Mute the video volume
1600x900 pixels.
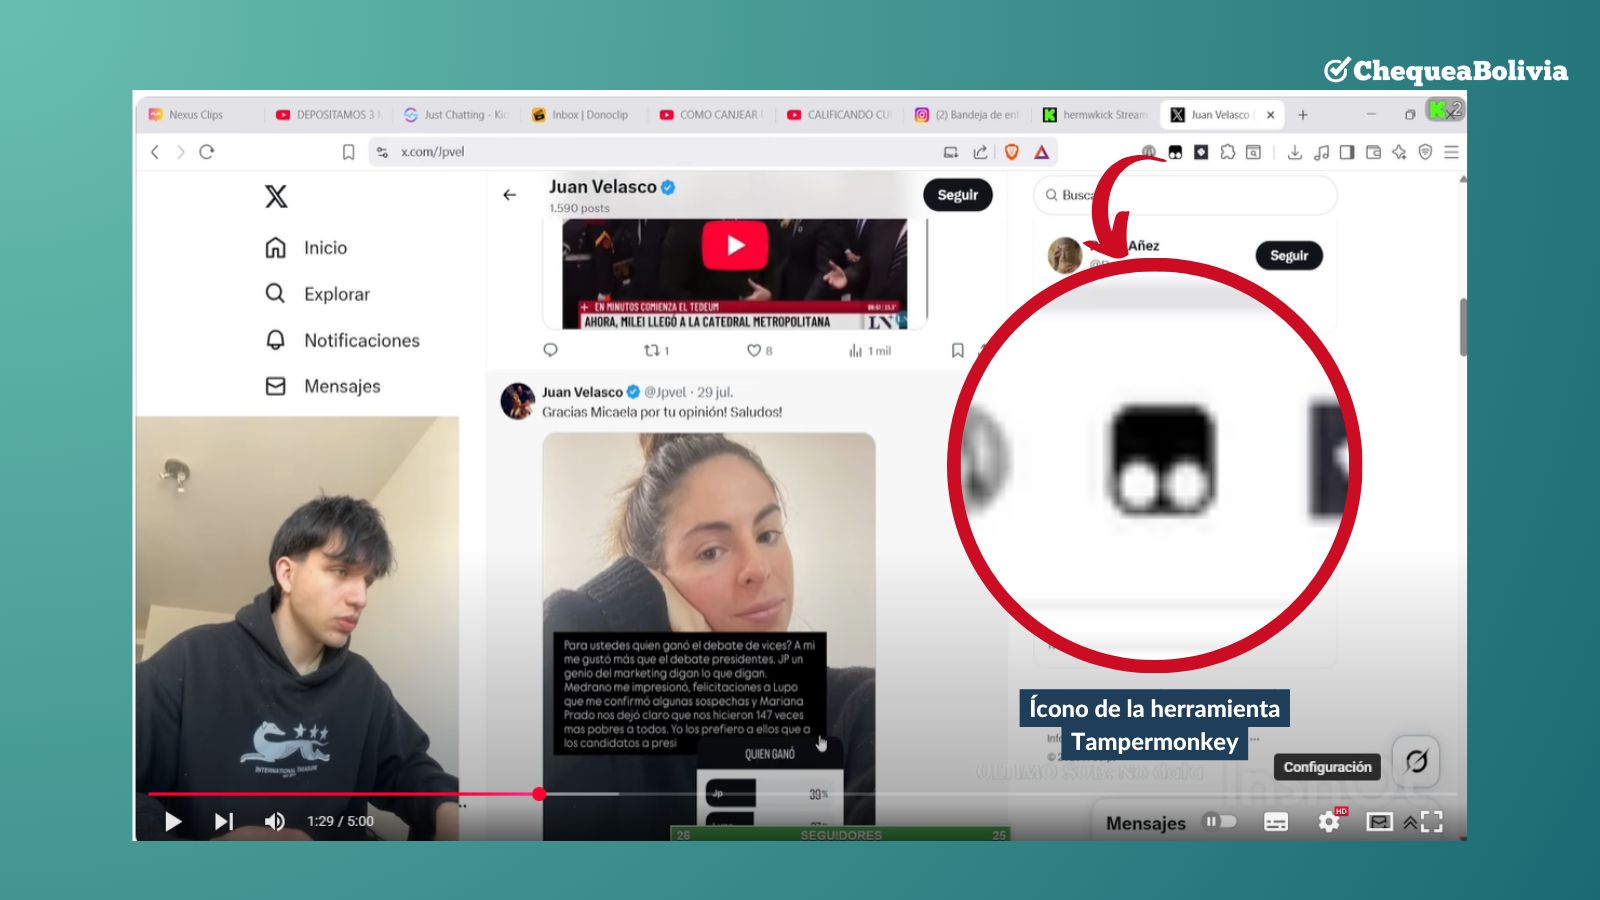(x=274, y=822)
